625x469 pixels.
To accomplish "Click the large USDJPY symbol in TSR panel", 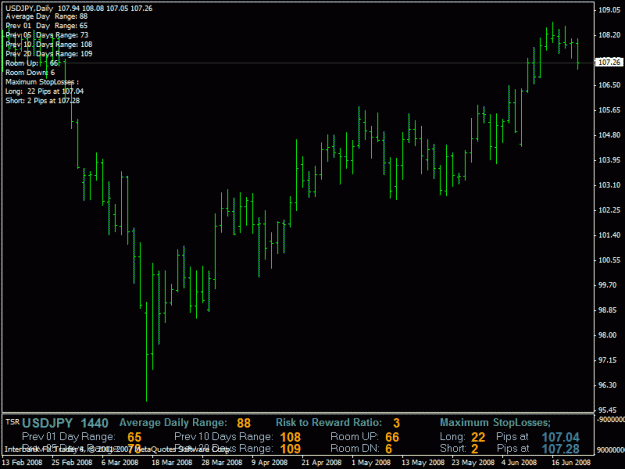I will 47,423.
